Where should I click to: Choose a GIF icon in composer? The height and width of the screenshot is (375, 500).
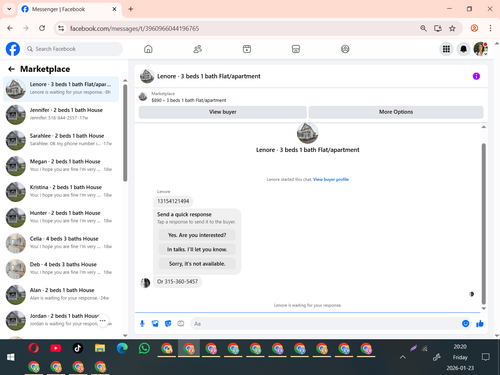[181, 323]
